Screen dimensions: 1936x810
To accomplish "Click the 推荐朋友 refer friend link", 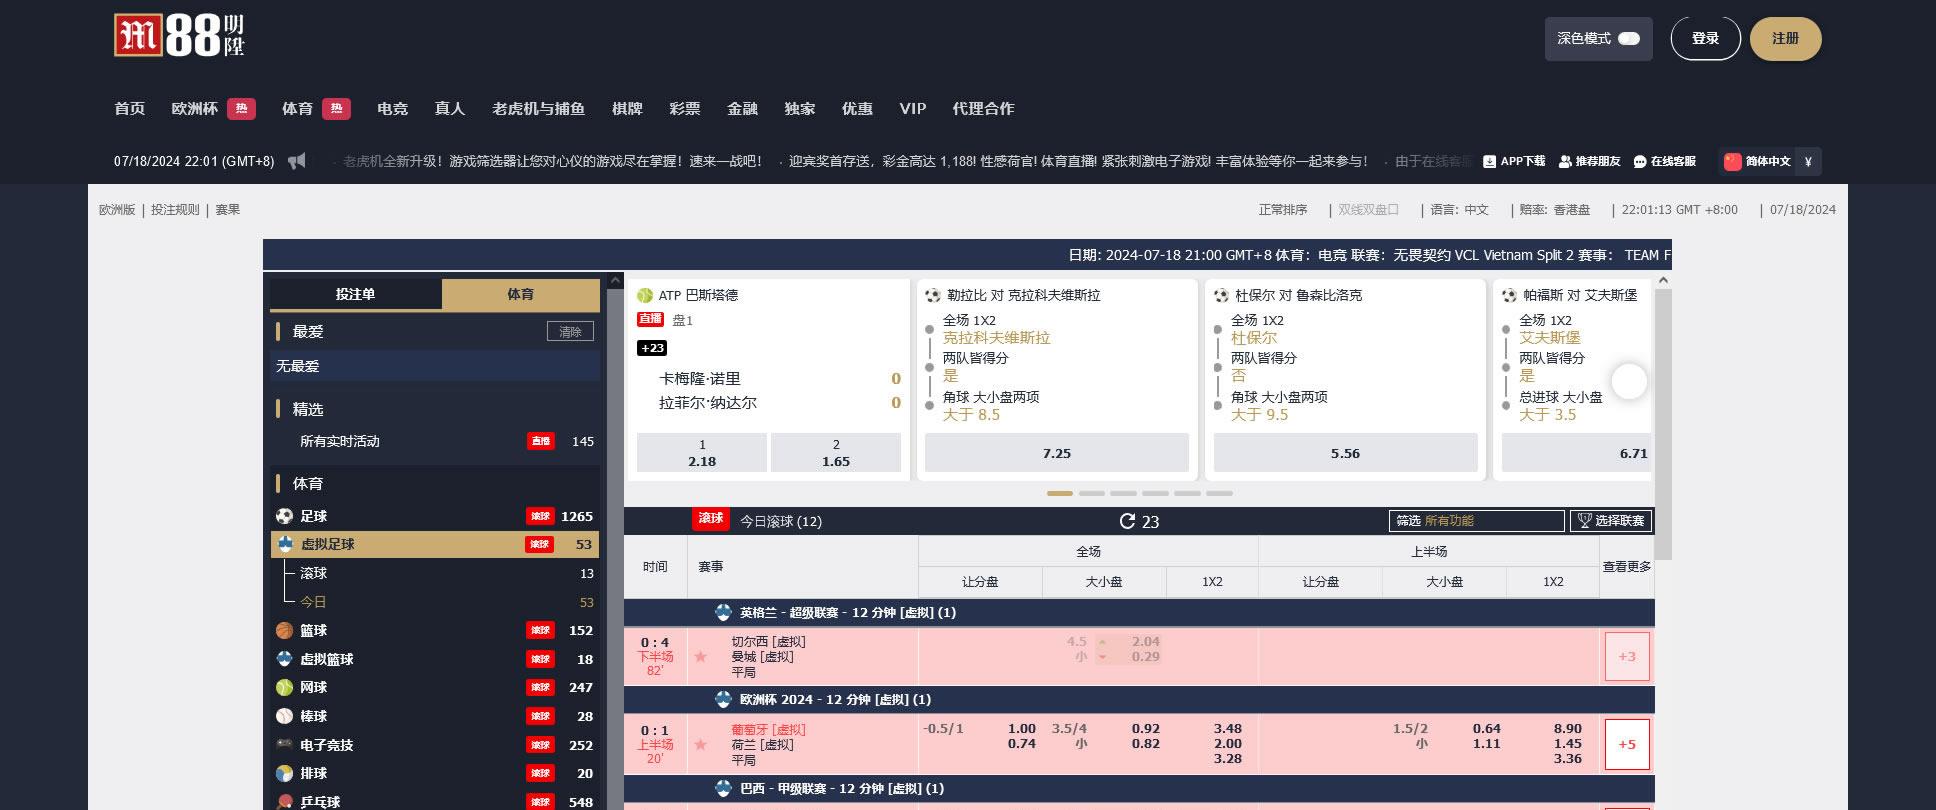I will (1589, 161).
